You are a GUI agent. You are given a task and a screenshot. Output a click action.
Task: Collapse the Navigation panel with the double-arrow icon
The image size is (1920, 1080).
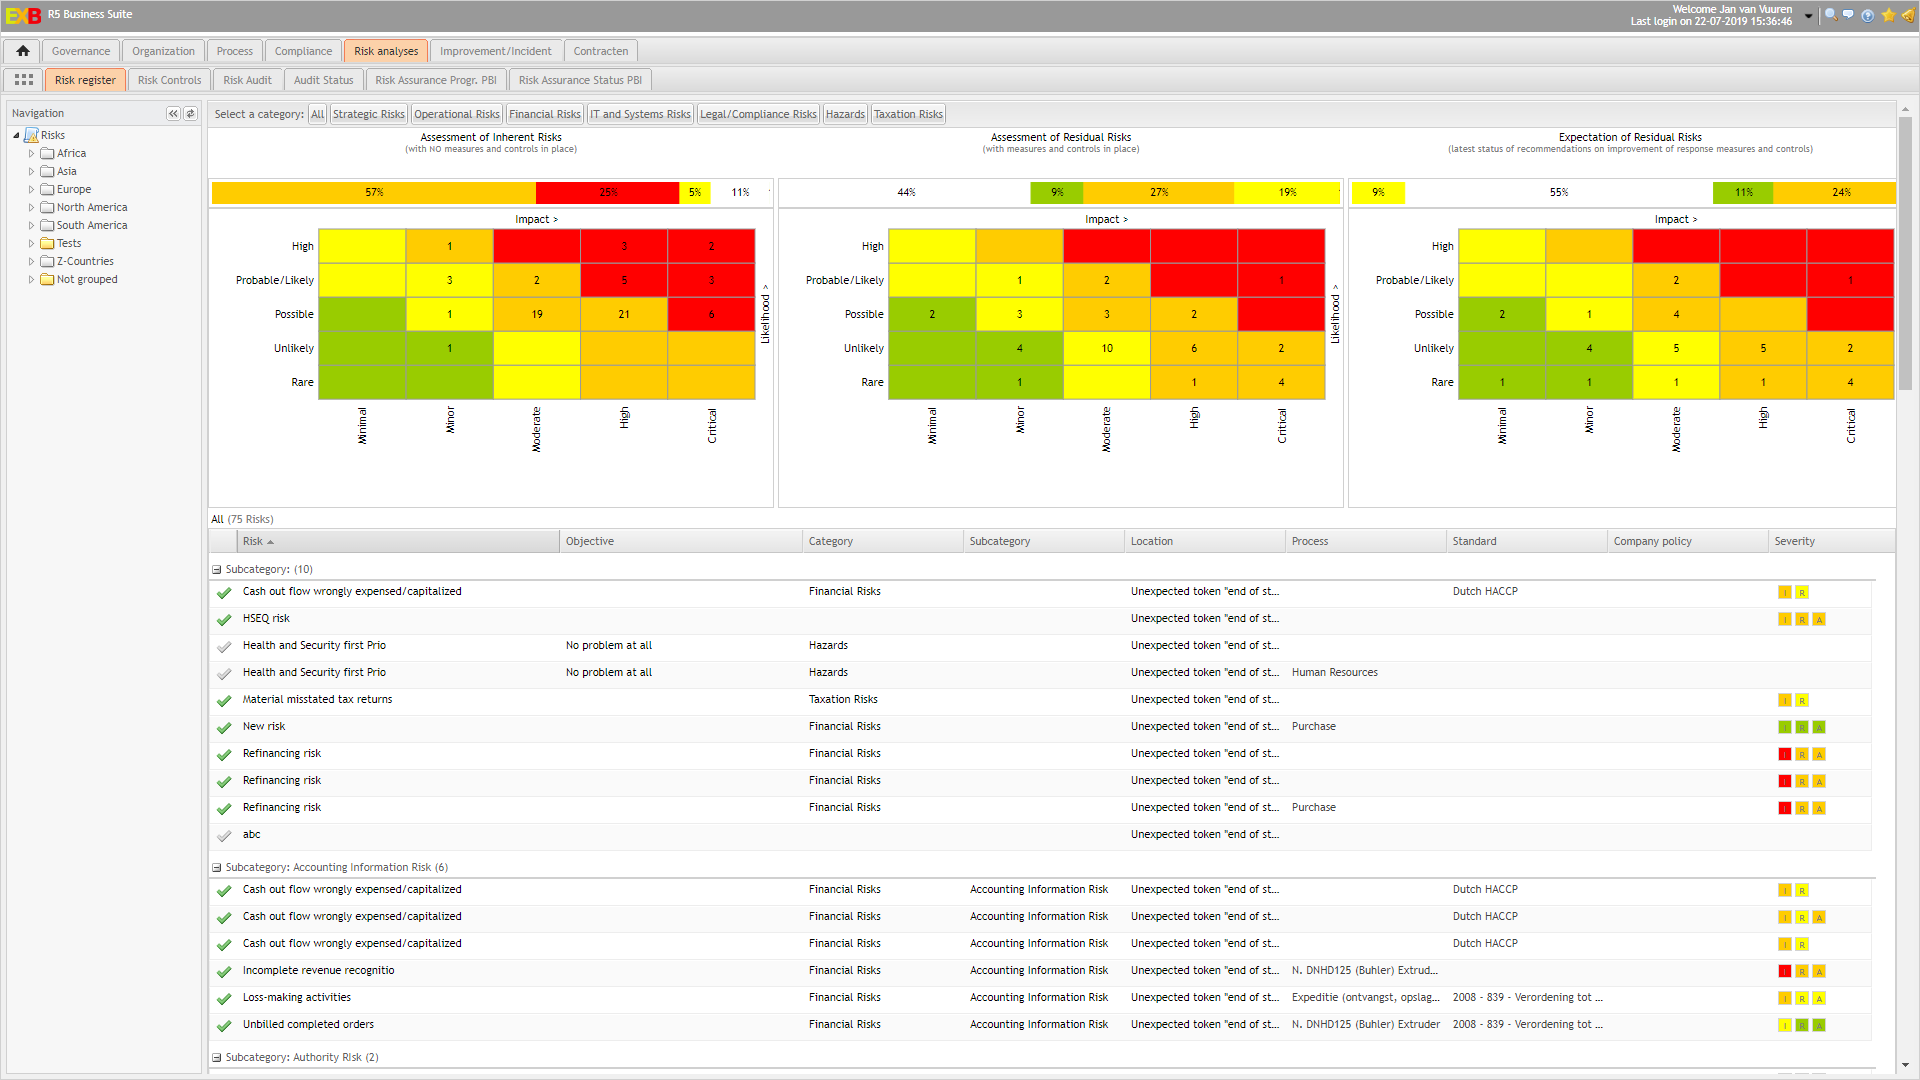pos(172,113)
